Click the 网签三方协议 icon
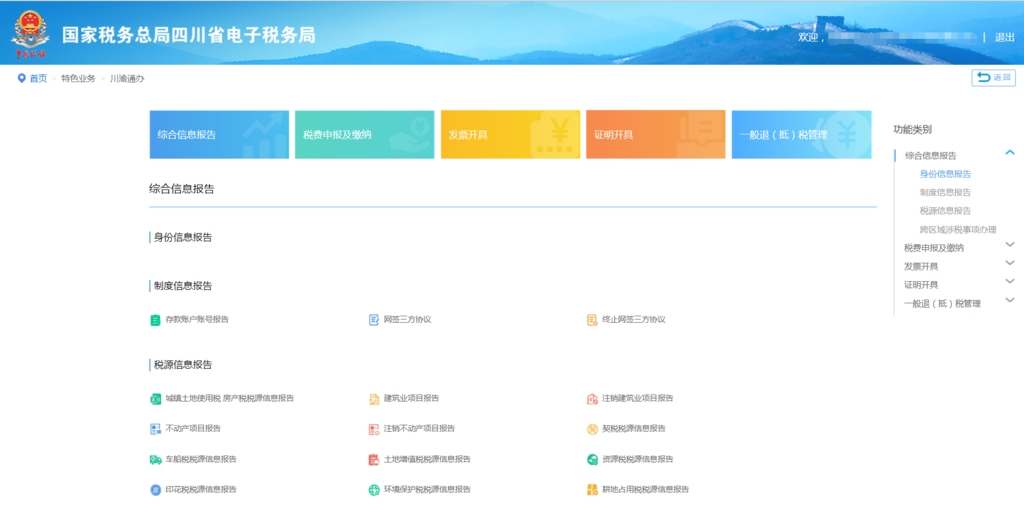The height and width of the screenshot is (510, 1024). coord(374,320)
